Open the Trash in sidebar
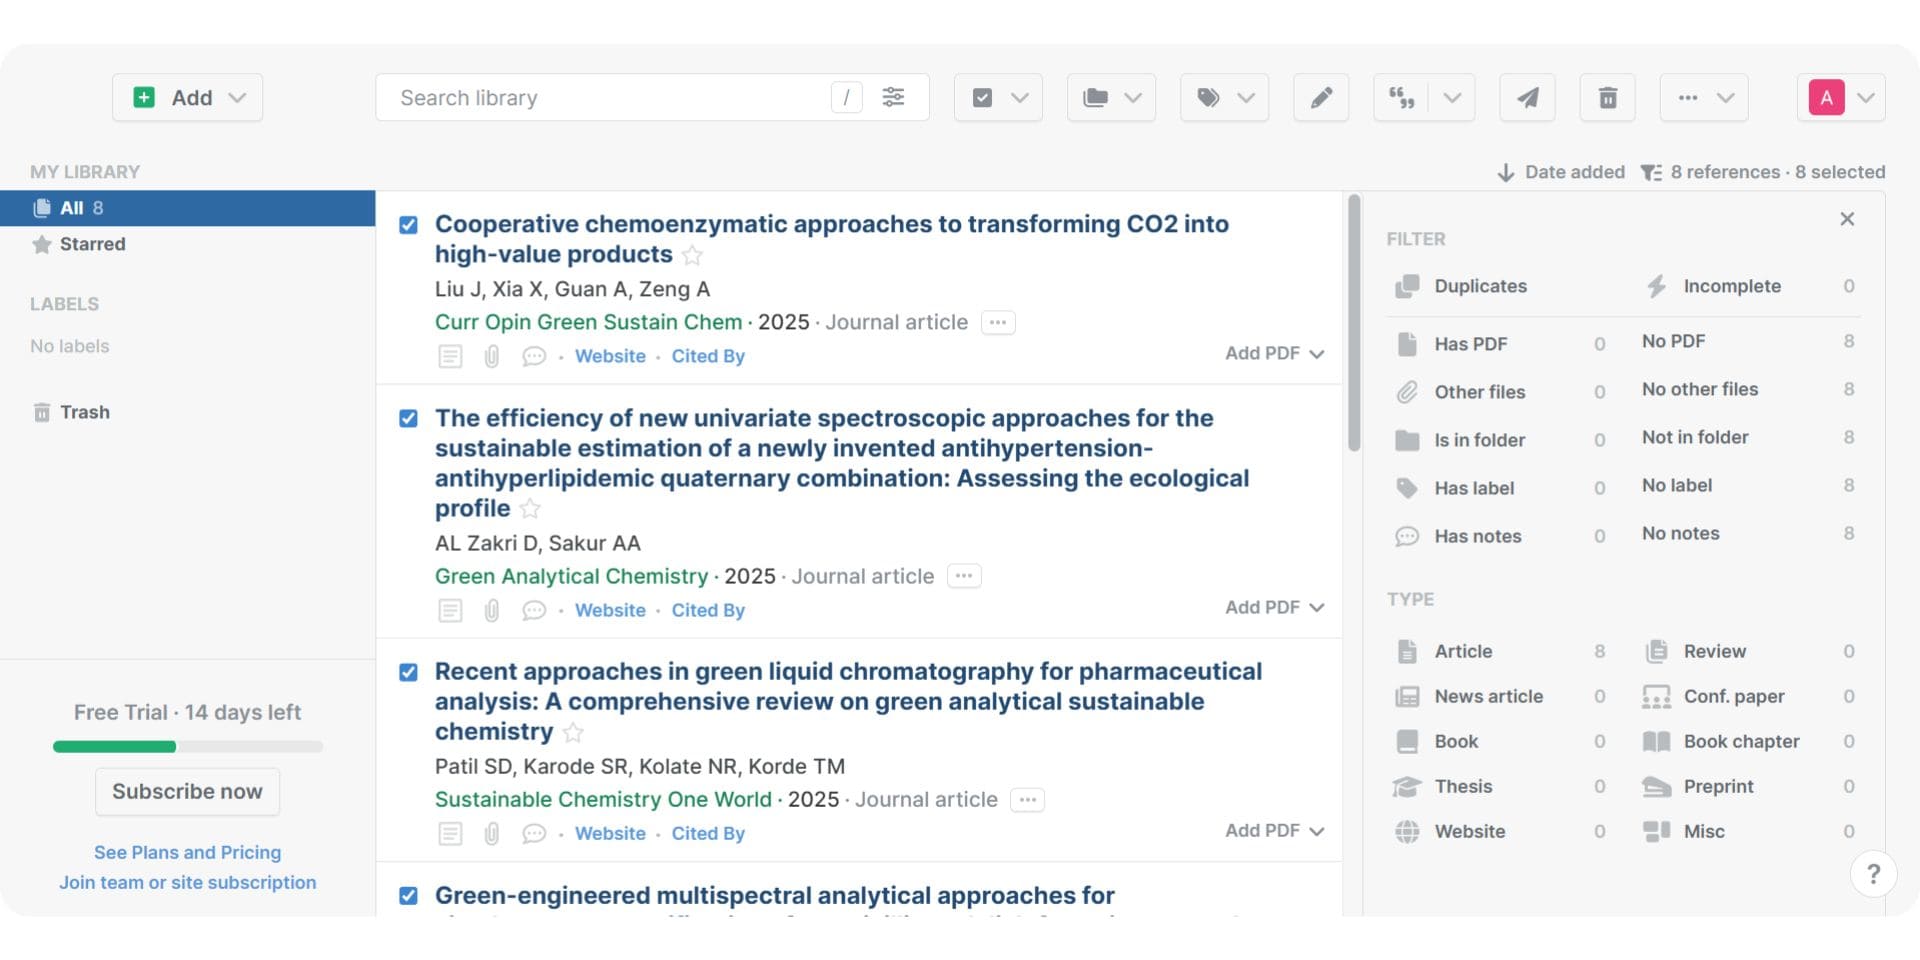The height and width of the screenshot is (960, 1920). coord(84,412)
